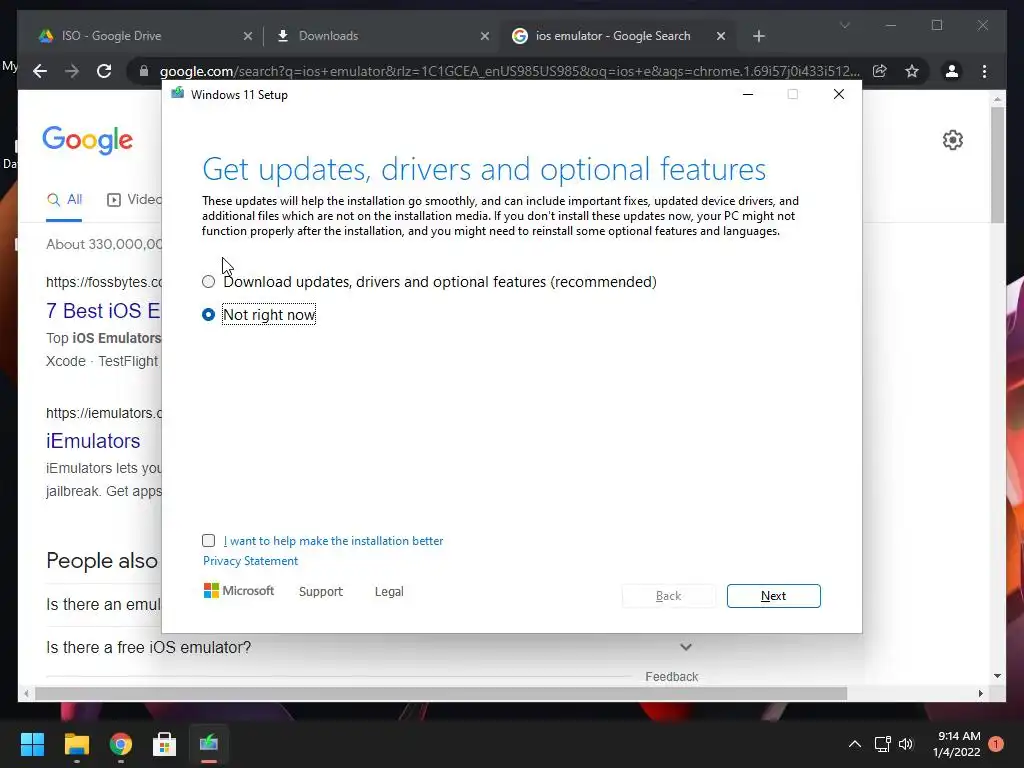The width and height of the screenshot is (1024, 768).
Task: Click the Chrome address bar URL
Action: coord(509,71)
